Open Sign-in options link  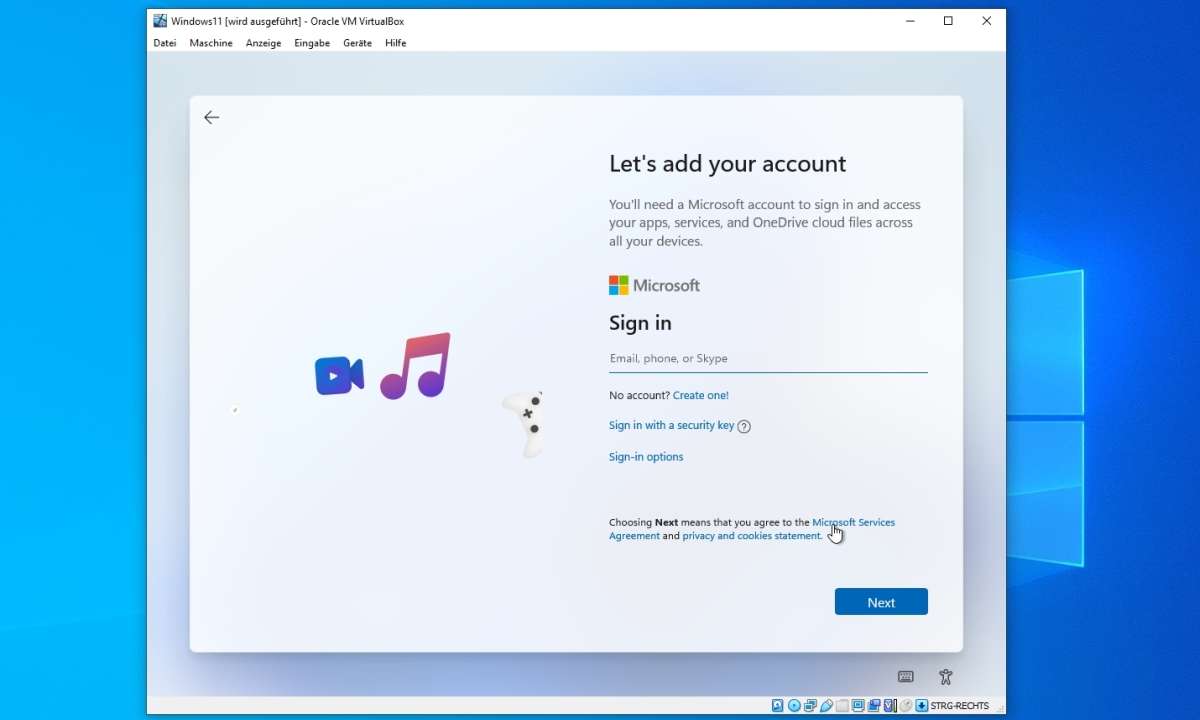[x=646, y=457]
